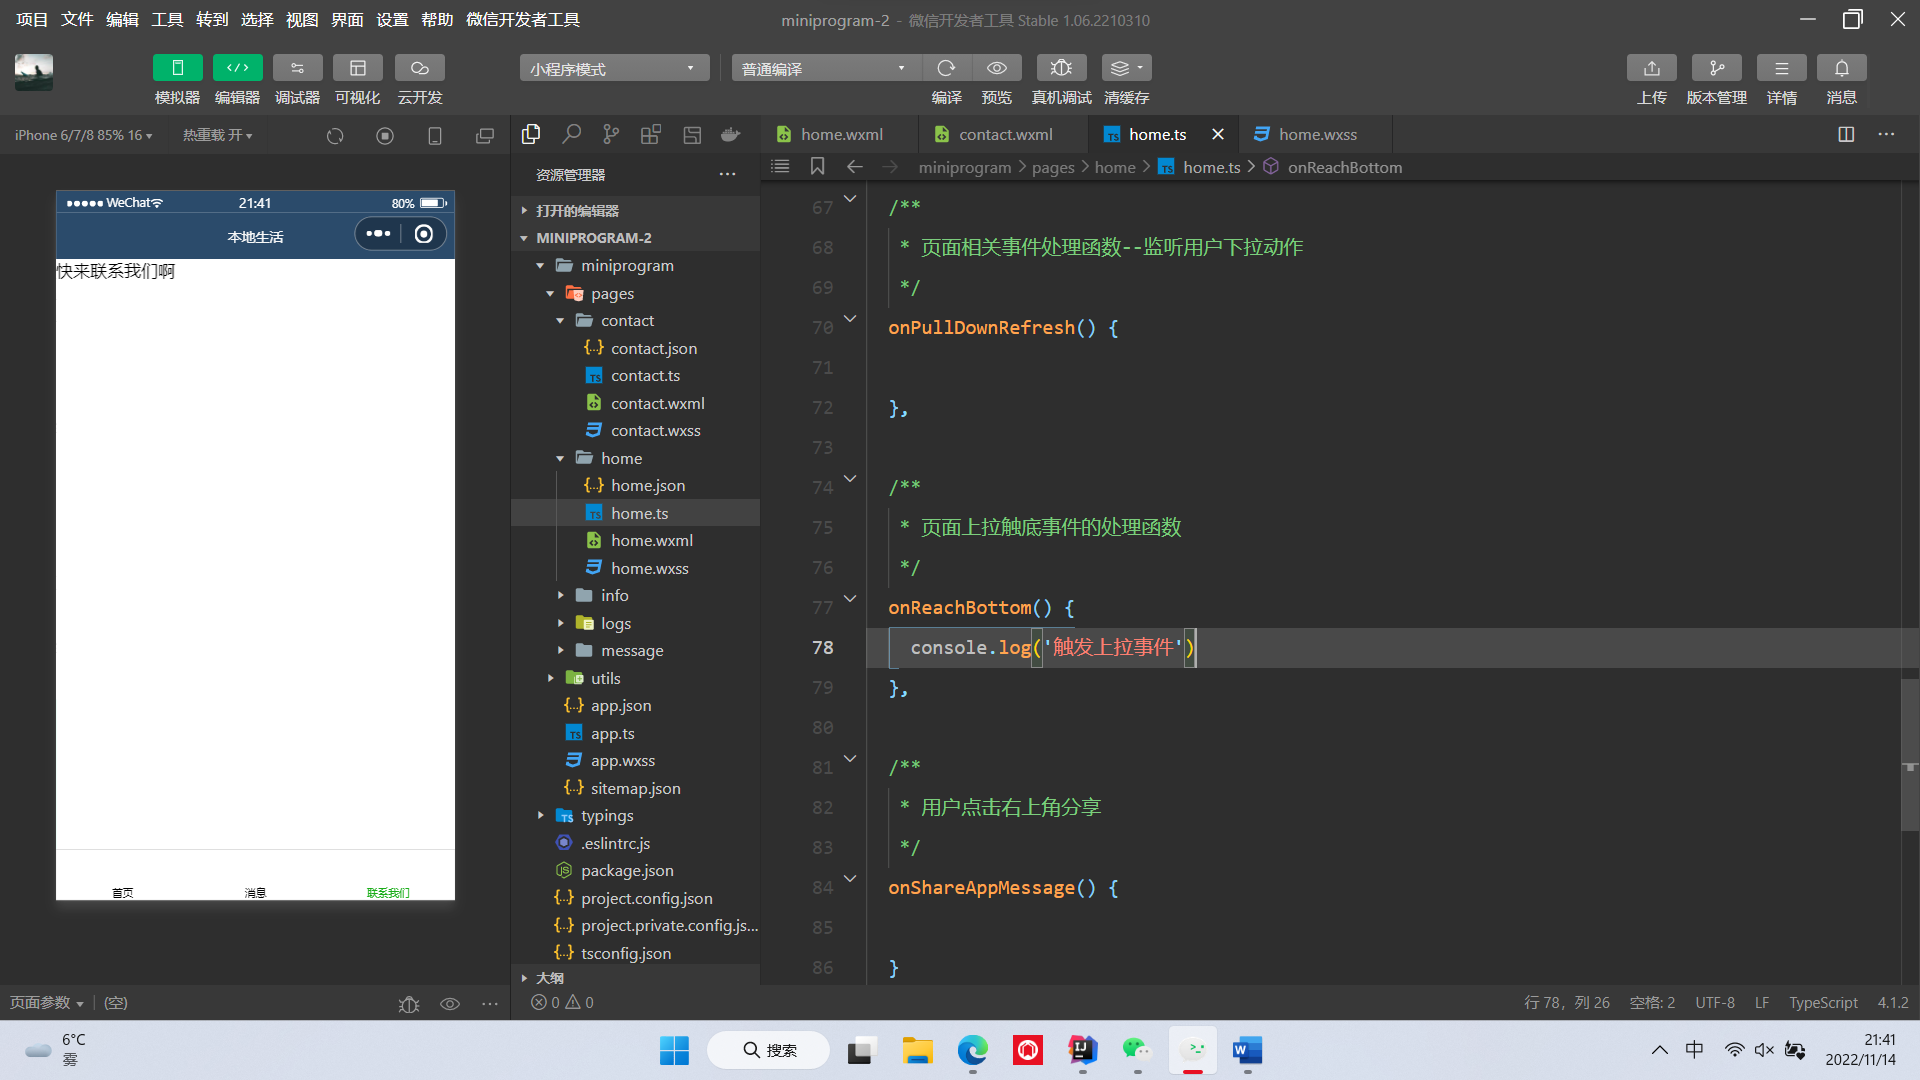1920x1080 pixels.
Task: Open the 小程序模式 mode dropdown
Action: [x=613, y=68]
